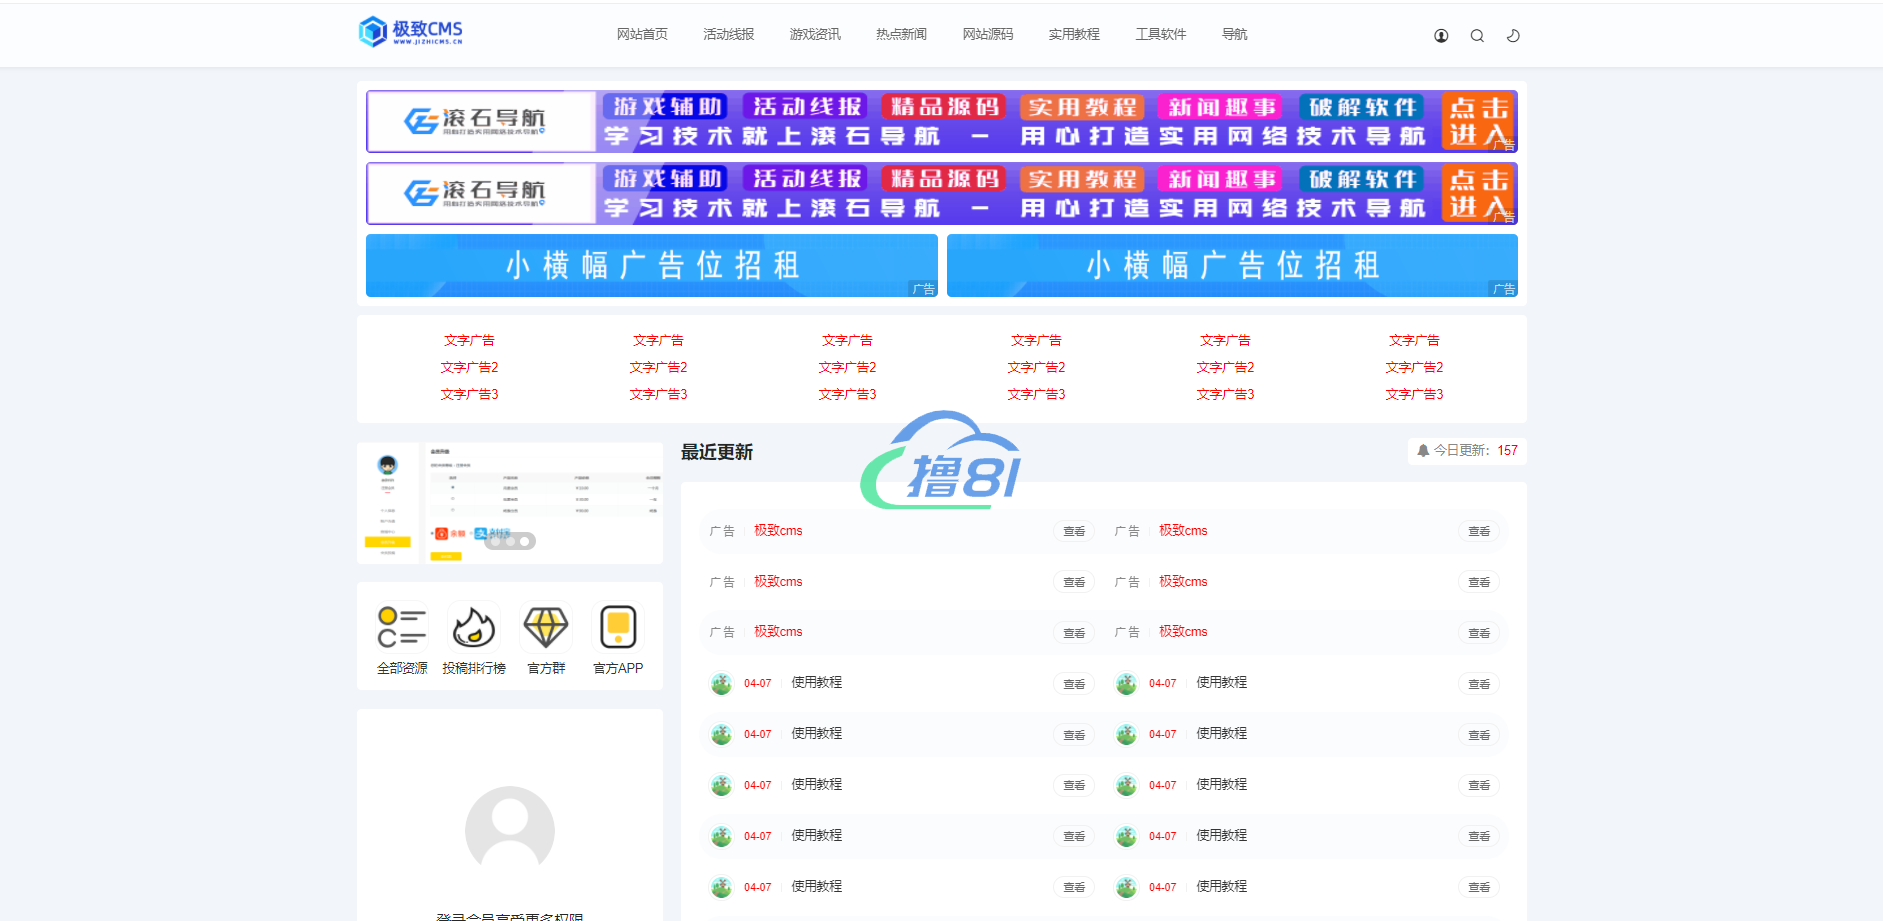This screenshot has height=921, width=1883.
Task: Go to 网站首页 in the navigation
Action: click(x=642, y=34)
